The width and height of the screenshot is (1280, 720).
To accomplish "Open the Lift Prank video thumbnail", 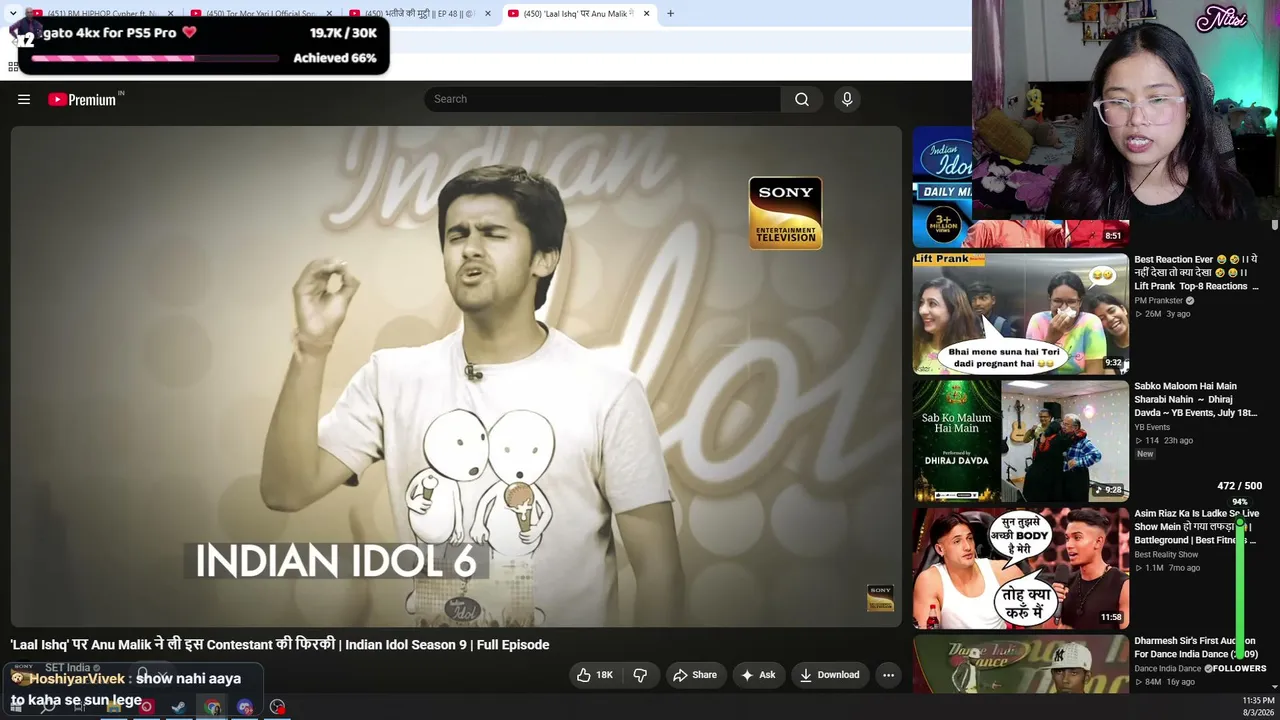I will (x=1020, y=314).
